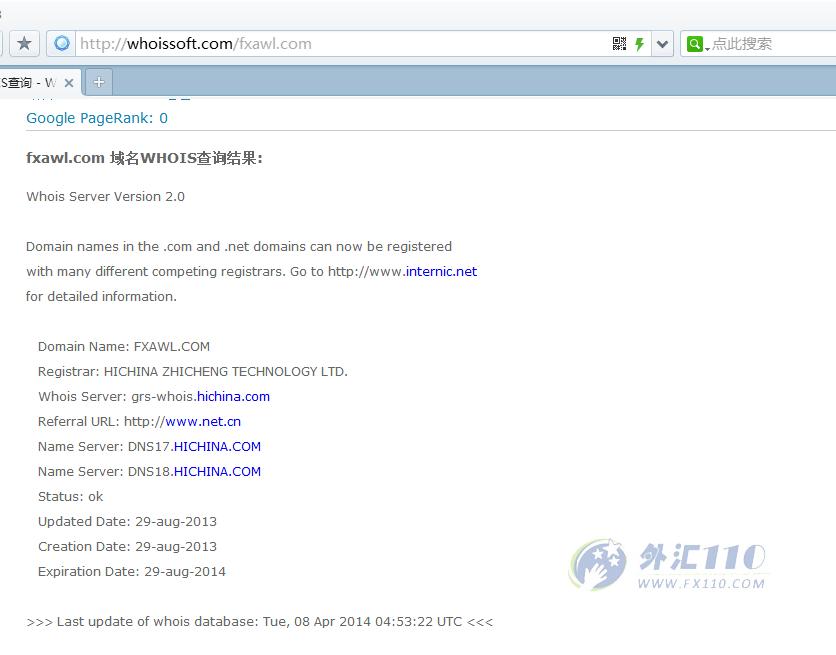This screenshot has height=655, width=836.
Task: Open a new tab with the plus button
Action: click(x=99, y=82)
